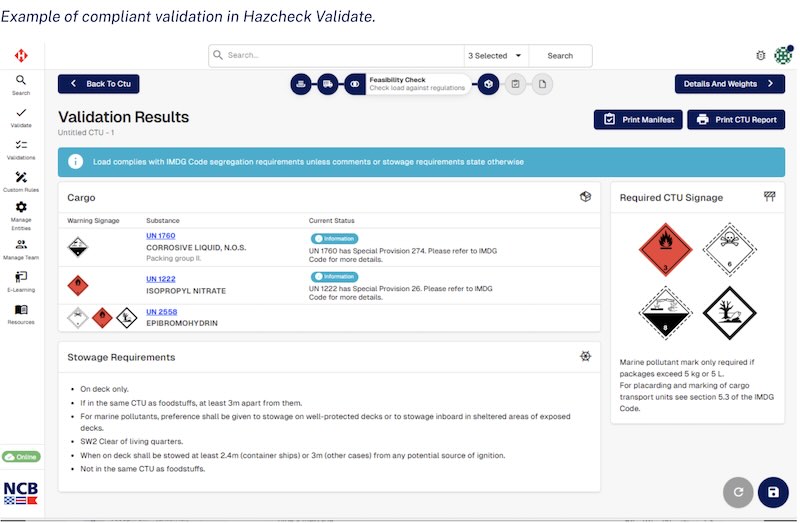Screen dimensions: 800x523
Task: Click the Online status badge
Action: coord(21,456)
